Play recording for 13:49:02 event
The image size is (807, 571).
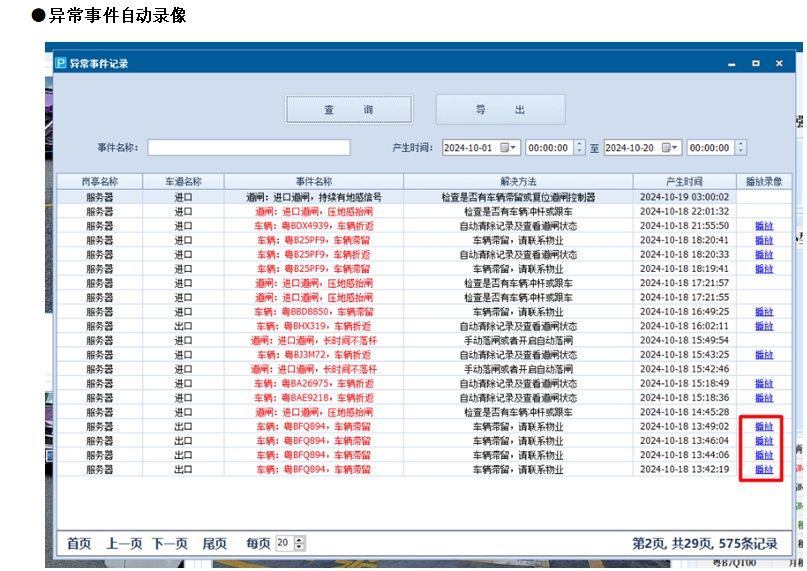tap(764, 427)
